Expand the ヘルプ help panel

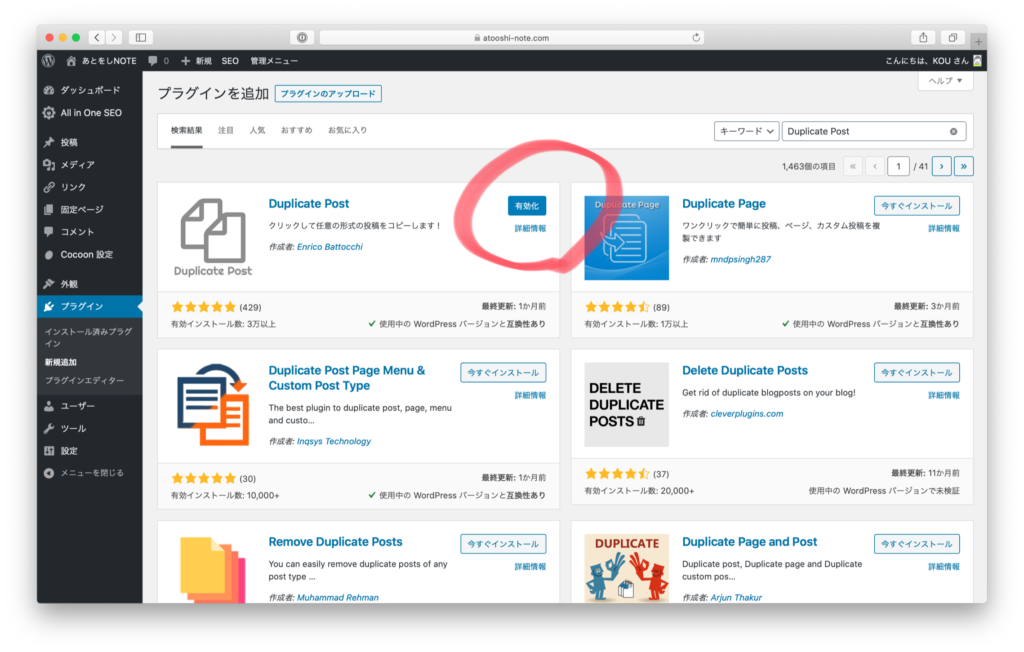(944, 80)
